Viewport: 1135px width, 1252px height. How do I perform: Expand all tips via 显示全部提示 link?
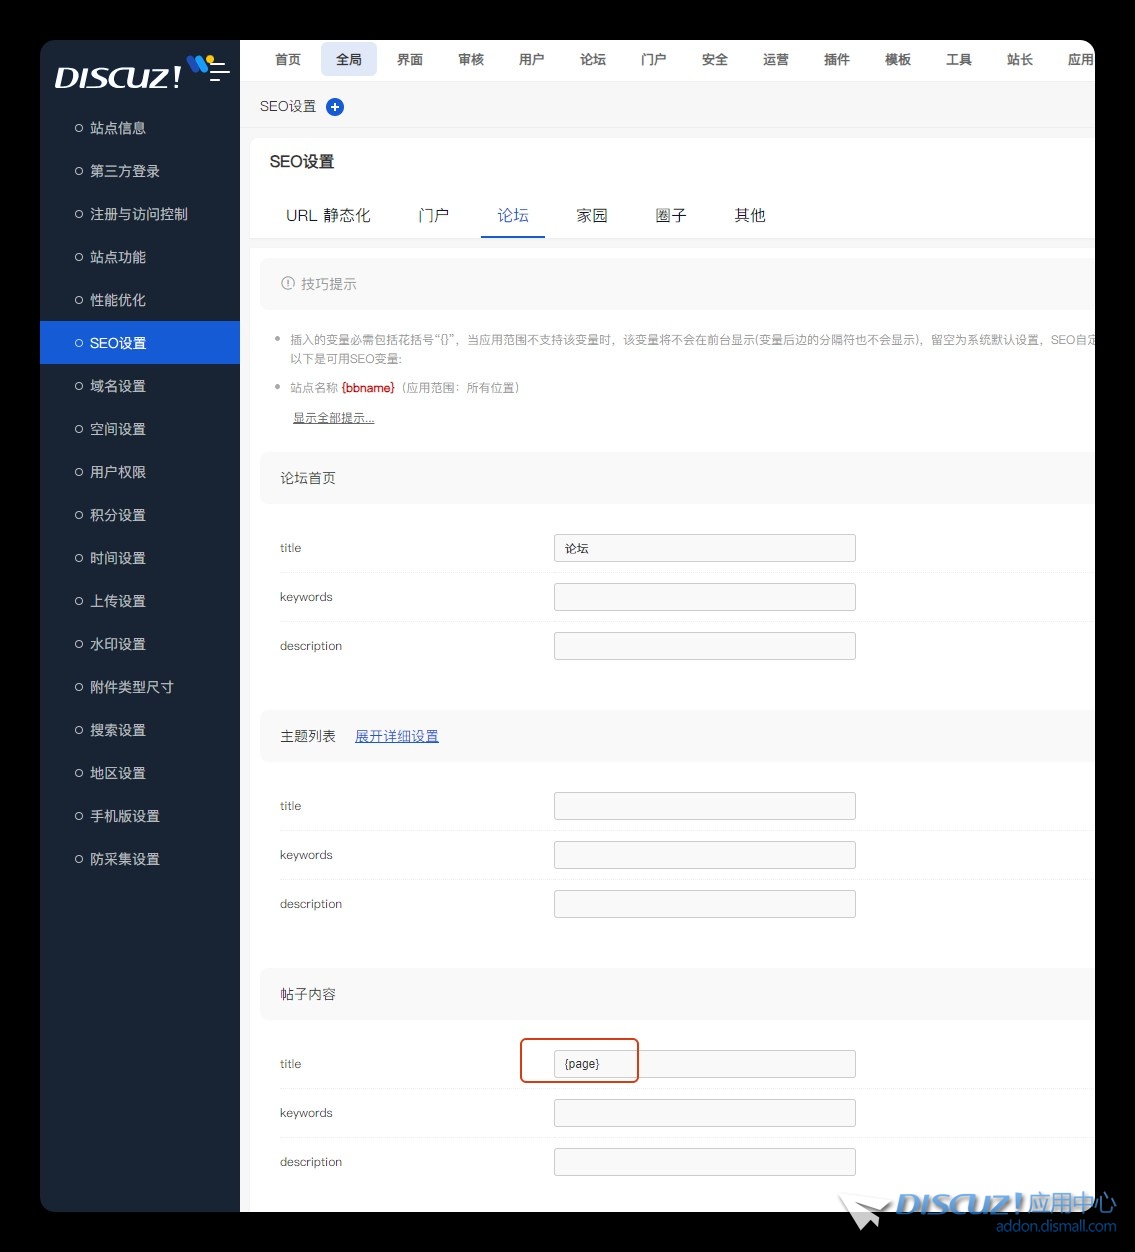click(333, 418)
